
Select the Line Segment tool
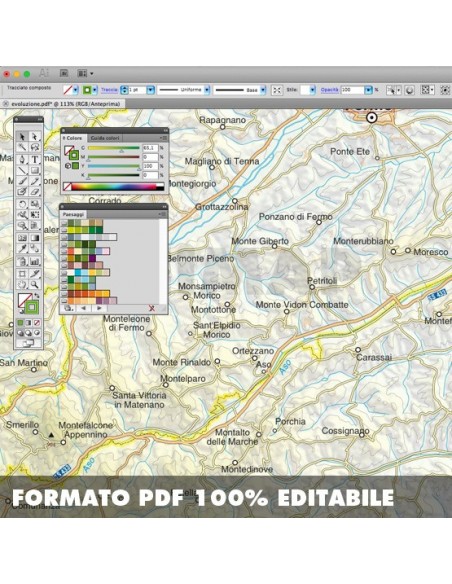click(x=22, y=170)
